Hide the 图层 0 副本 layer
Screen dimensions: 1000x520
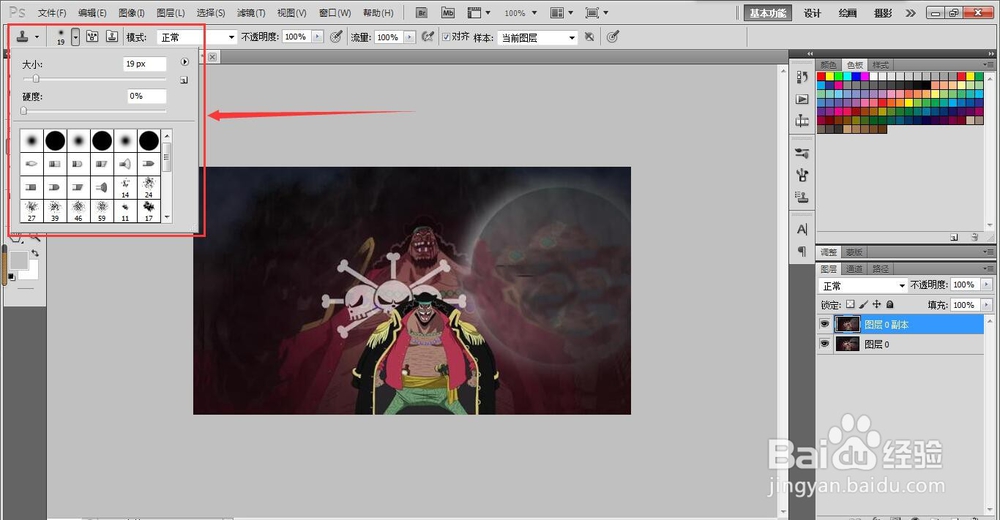(x=824, y=324)
